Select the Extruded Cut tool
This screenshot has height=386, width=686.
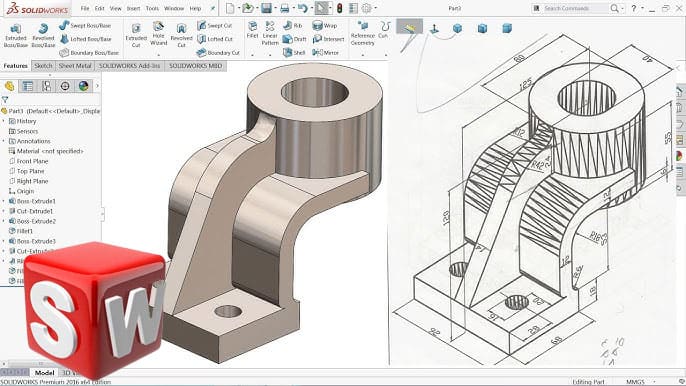tap(136, 35)
